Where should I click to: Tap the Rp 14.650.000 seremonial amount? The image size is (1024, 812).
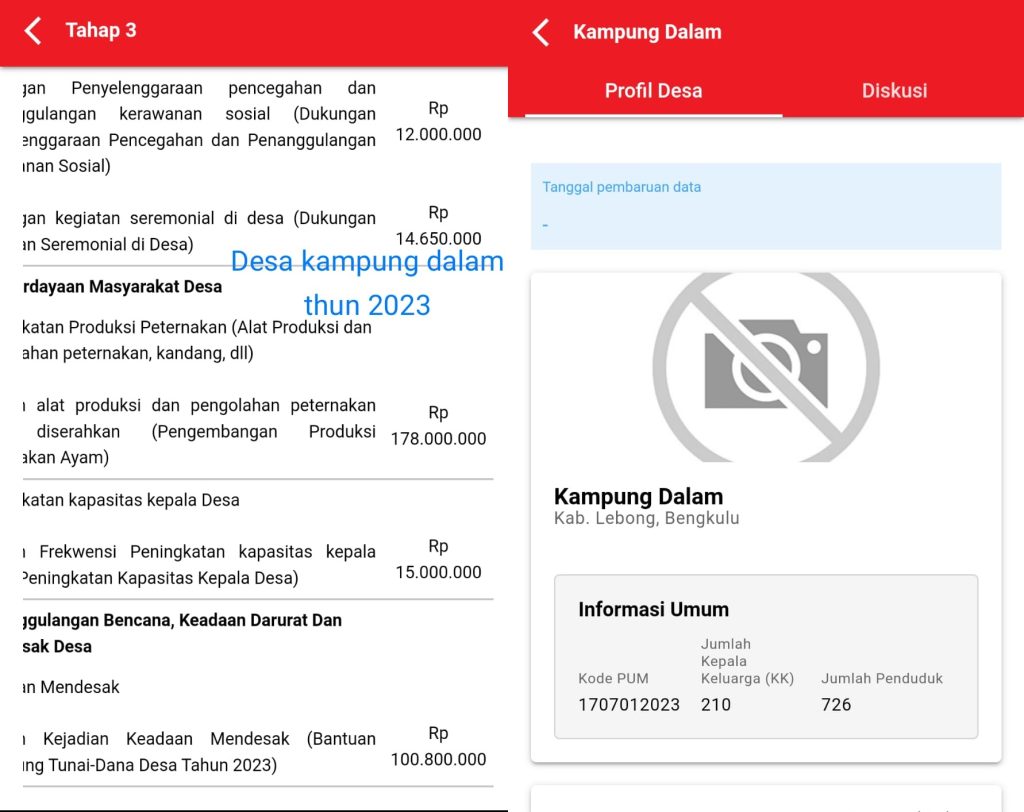coord(438,226)
